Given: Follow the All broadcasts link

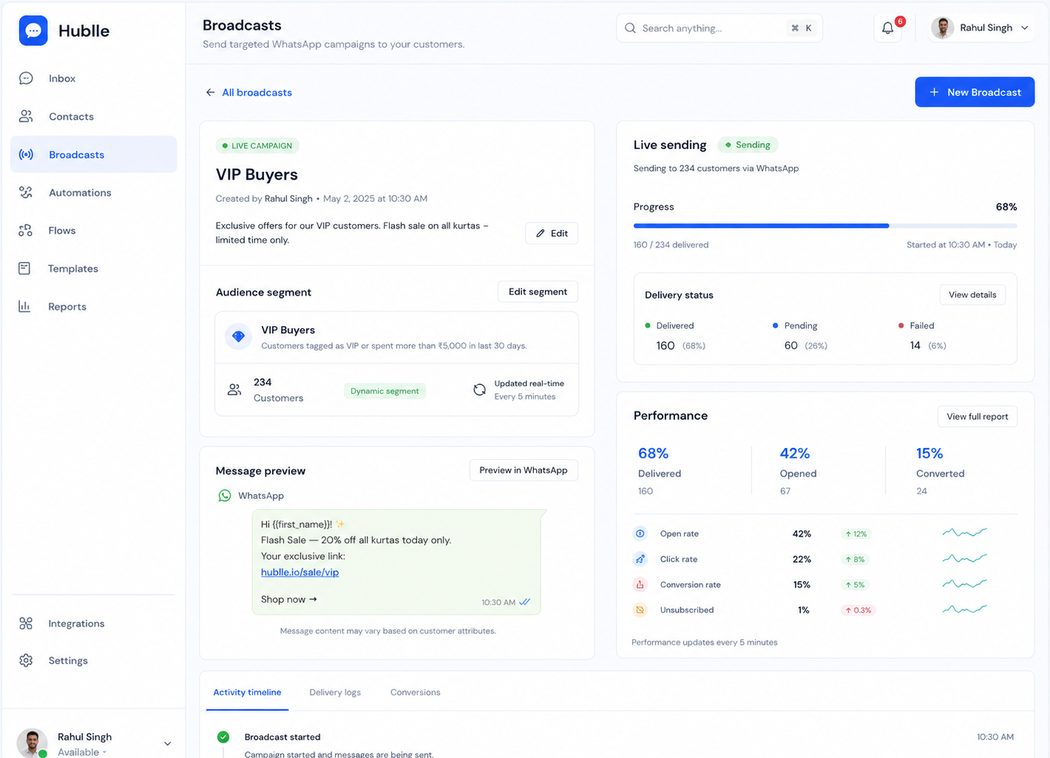Looking at the screenshot, I should (x=257, y=92).
